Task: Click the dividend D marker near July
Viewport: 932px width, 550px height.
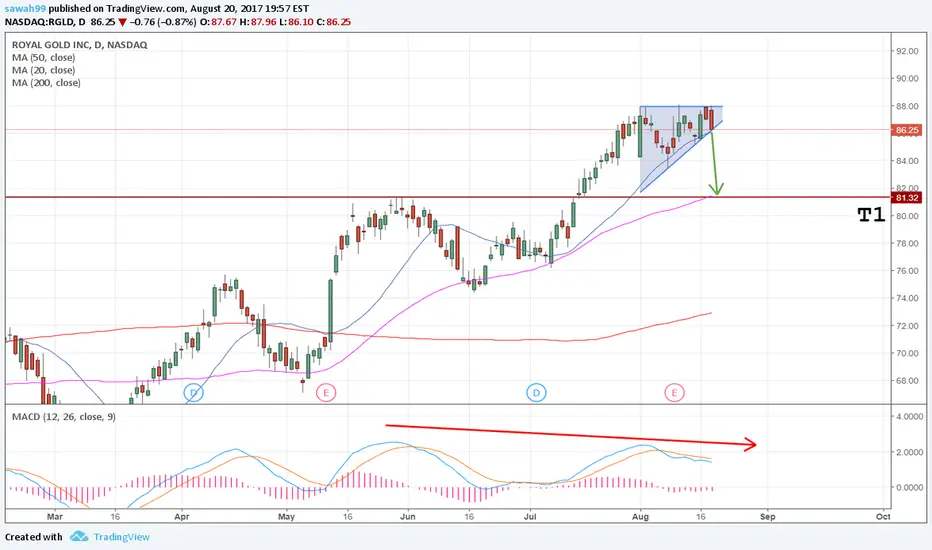Action: 536,392
